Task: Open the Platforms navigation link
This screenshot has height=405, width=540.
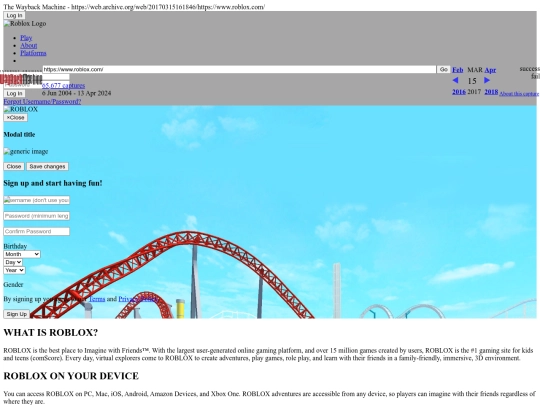Action: pos(33,53)
